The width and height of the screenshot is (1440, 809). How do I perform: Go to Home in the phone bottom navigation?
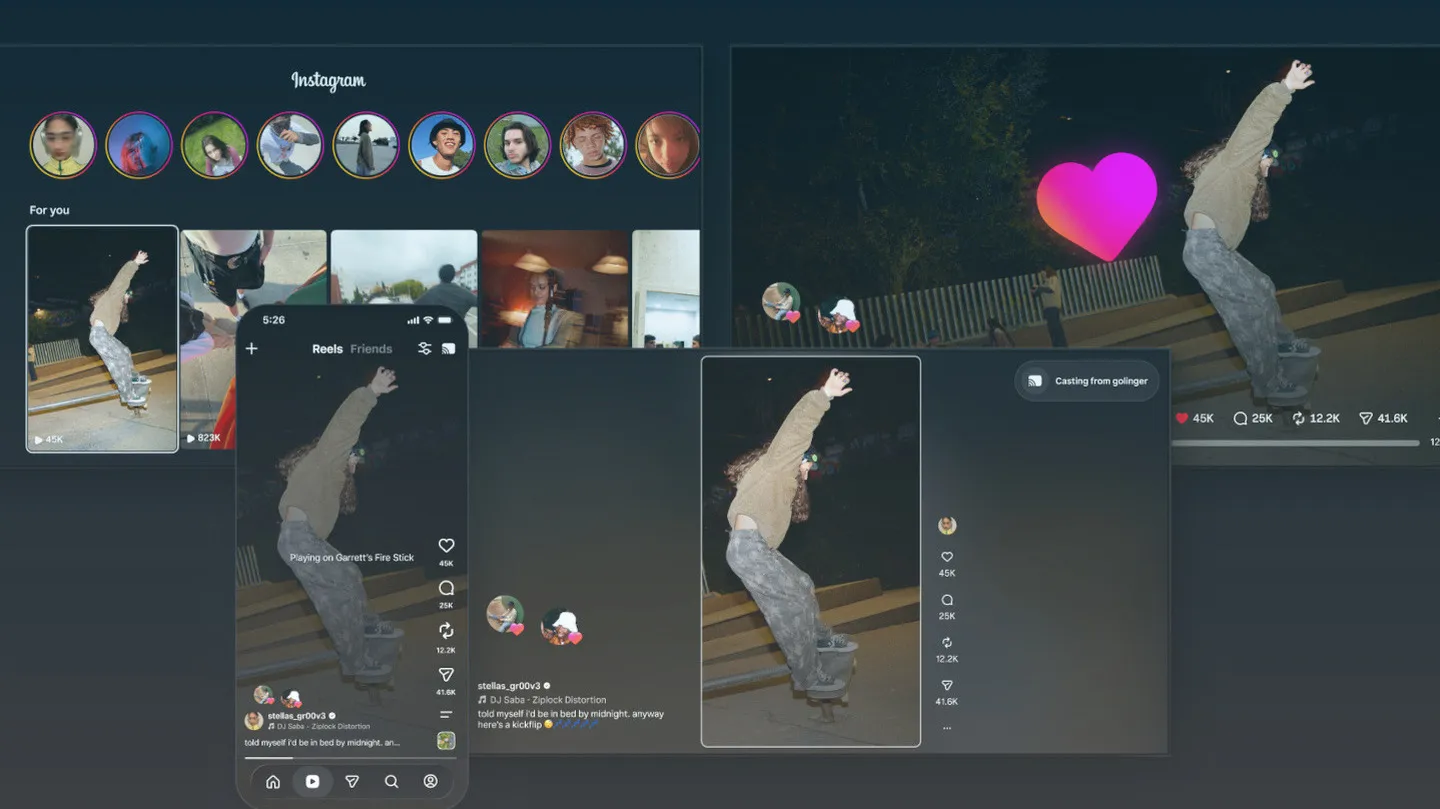click(x=272, y=782)
